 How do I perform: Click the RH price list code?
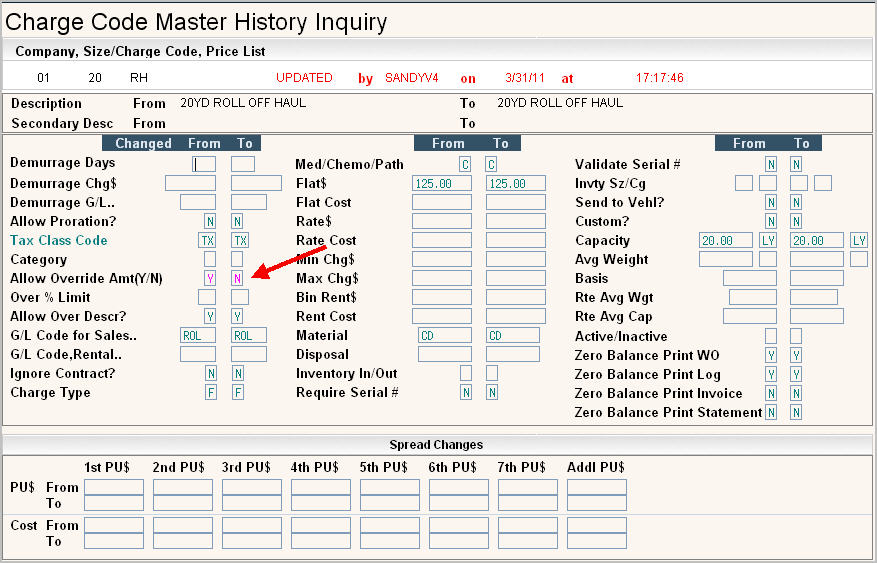(139, 78)
